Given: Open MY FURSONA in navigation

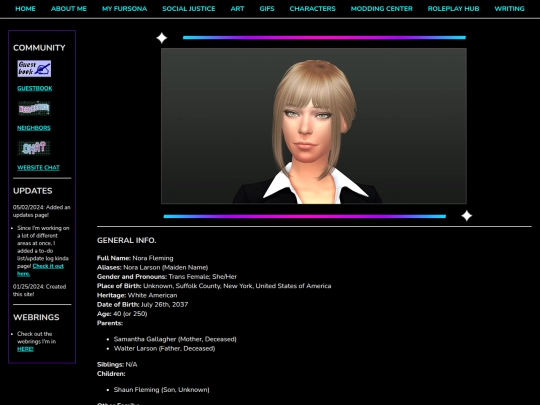Looking at the screenshot, I should 124,9.
